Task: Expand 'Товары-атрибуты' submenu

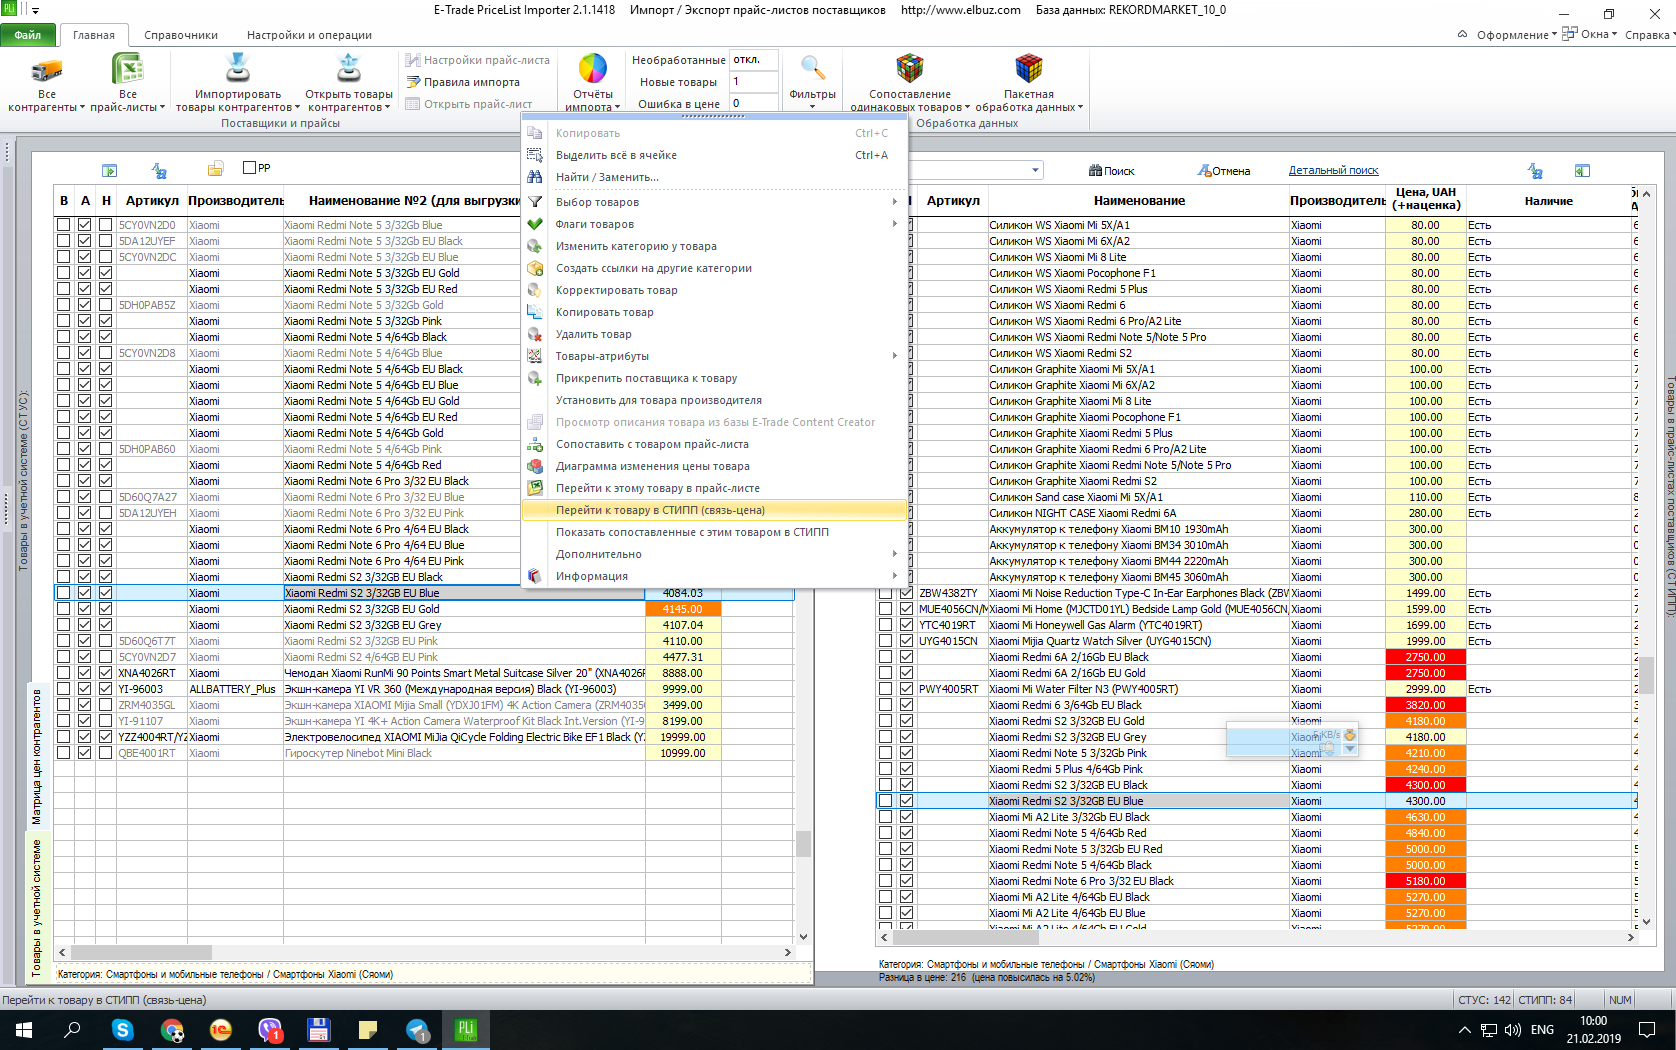Action: click(x=714, y=356)
